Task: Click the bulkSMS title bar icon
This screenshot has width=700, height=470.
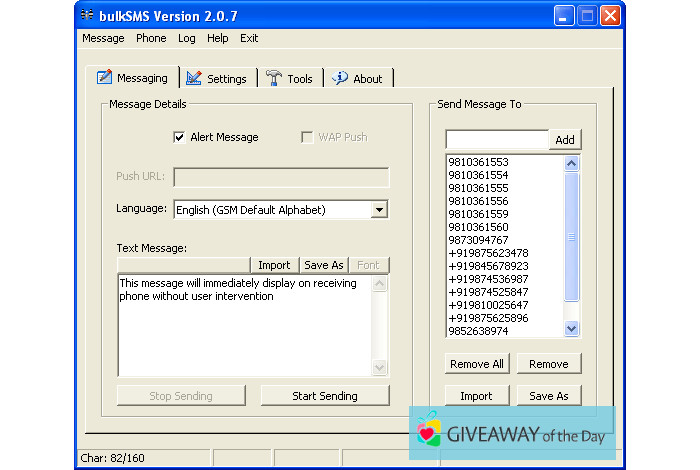Action: click(x=87, y=15)
